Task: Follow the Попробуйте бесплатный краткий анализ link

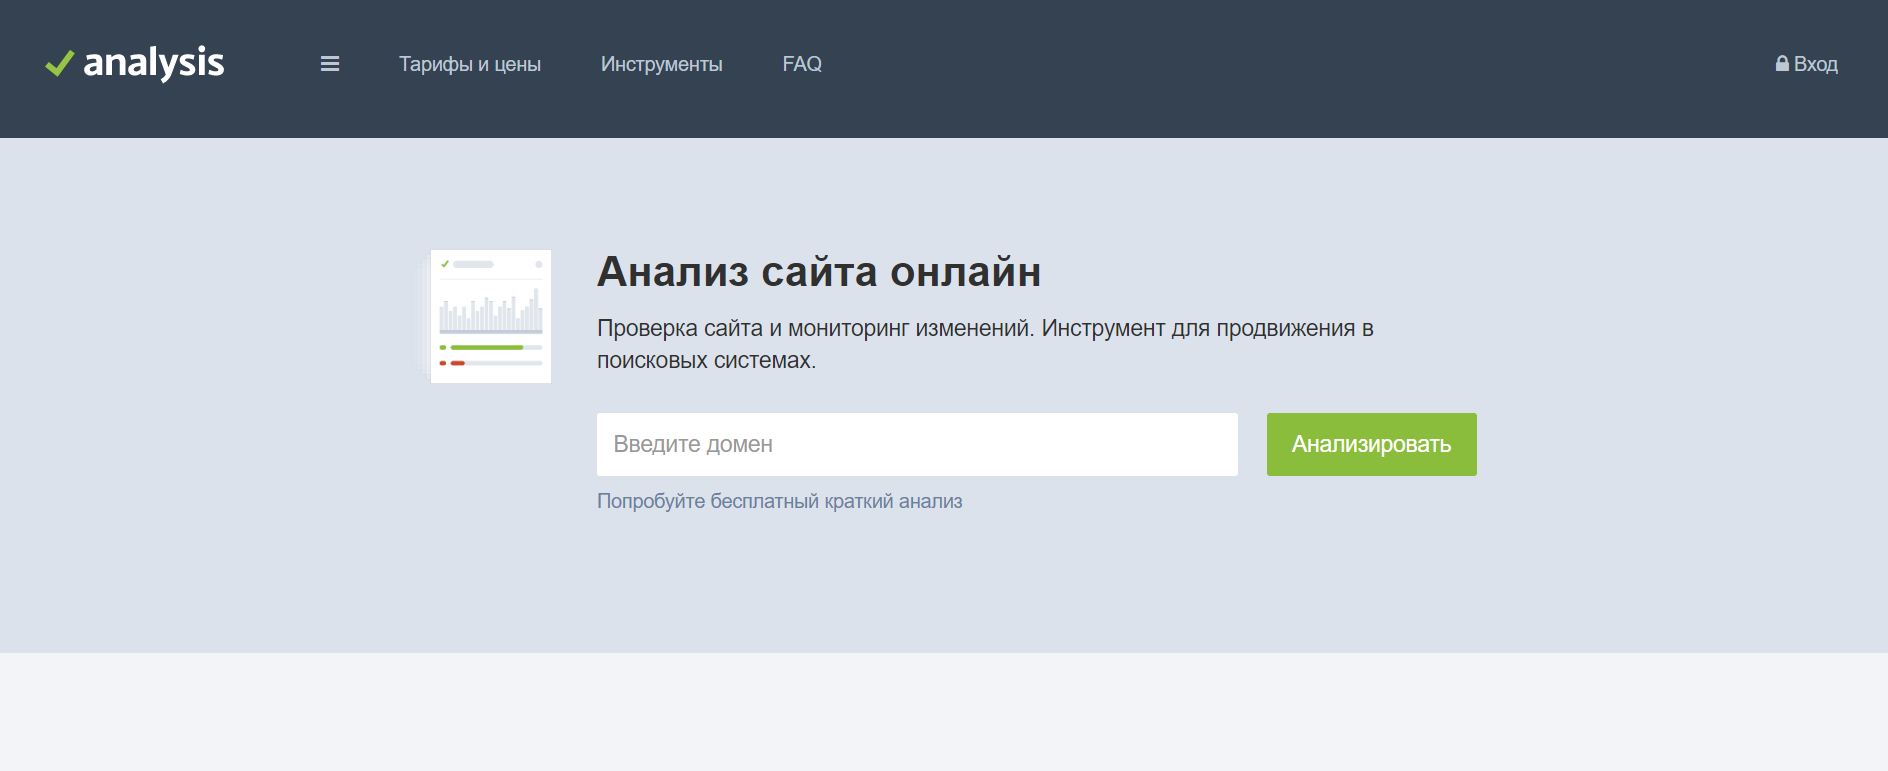Action: click(x=779, y=501)
